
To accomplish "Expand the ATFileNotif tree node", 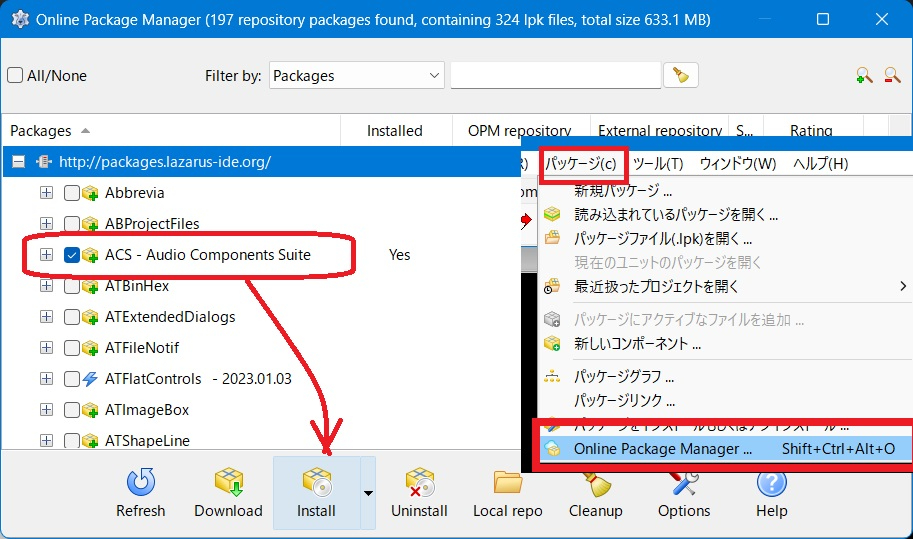I will pyautogui.click(x=47, y=348).
